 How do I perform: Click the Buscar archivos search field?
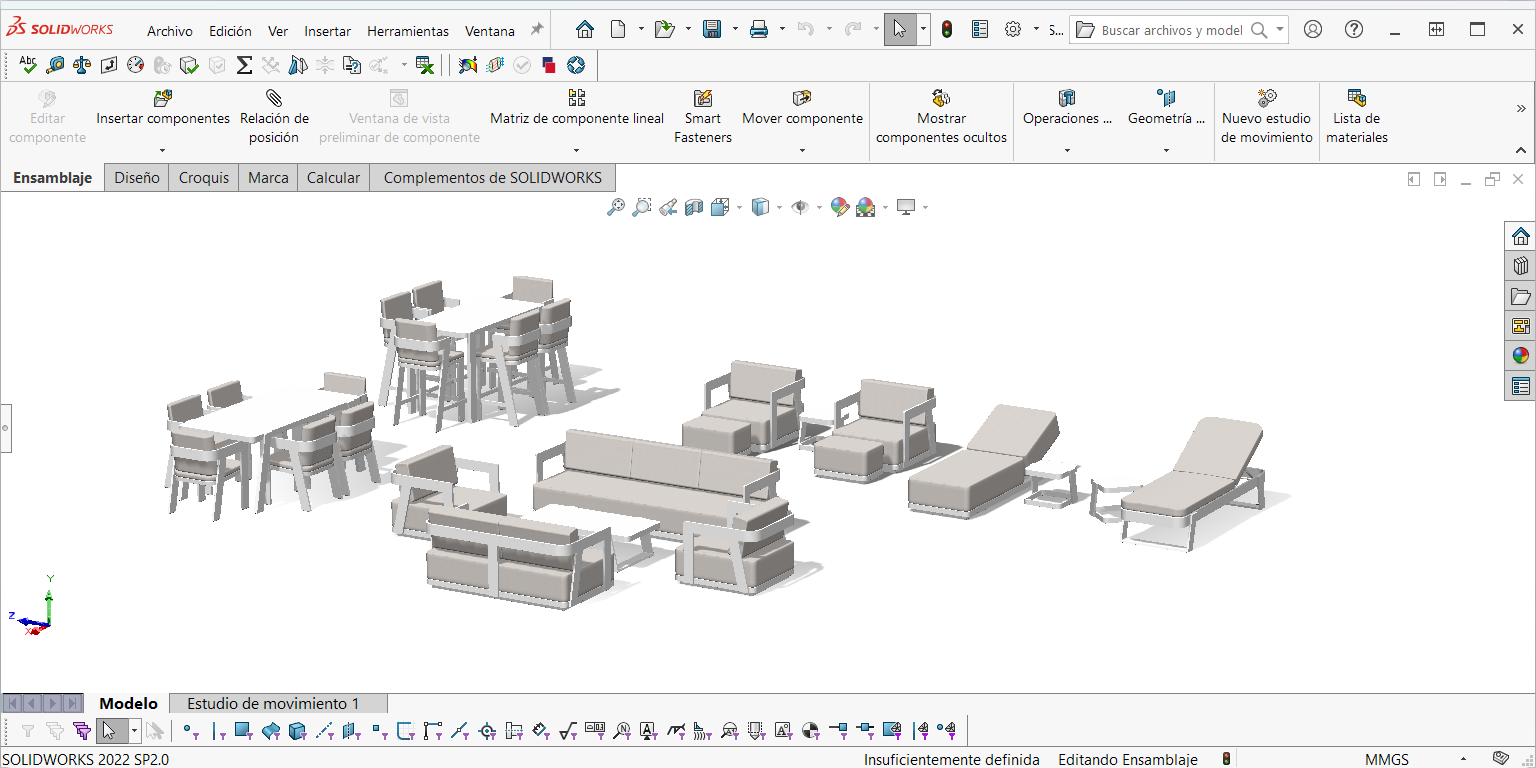pos(1170,30)
